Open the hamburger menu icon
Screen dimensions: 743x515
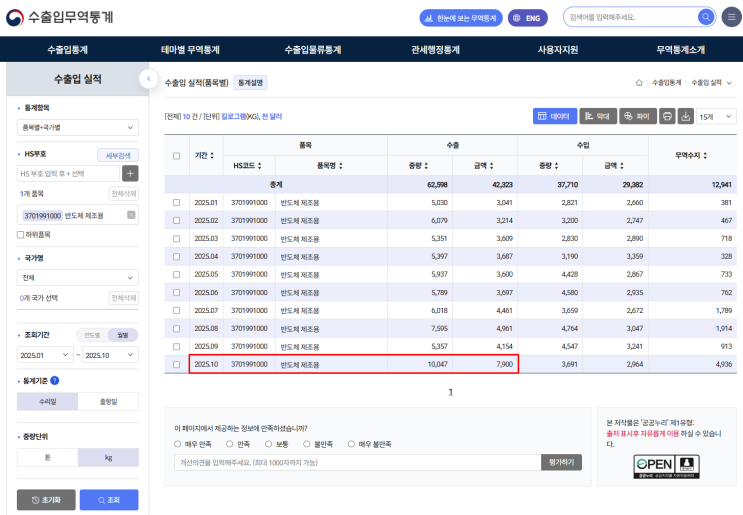pos(731,18)
